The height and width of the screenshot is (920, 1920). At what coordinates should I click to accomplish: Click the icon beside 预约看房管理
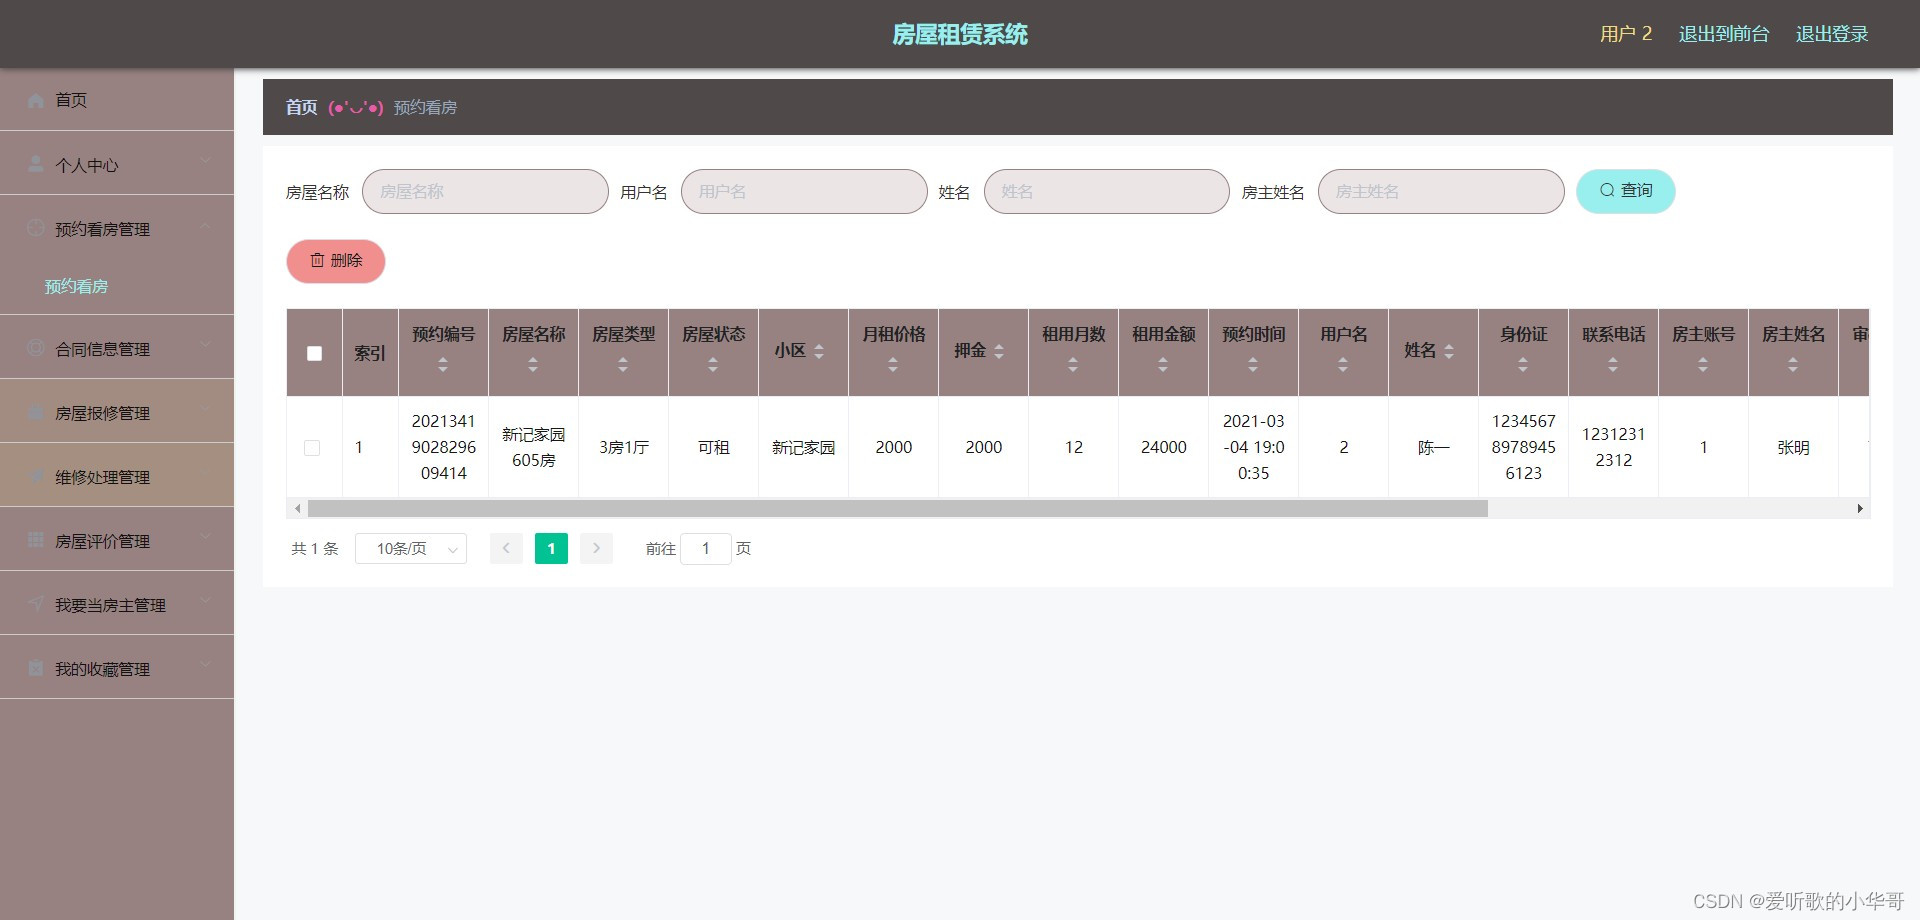pos(36,228)
